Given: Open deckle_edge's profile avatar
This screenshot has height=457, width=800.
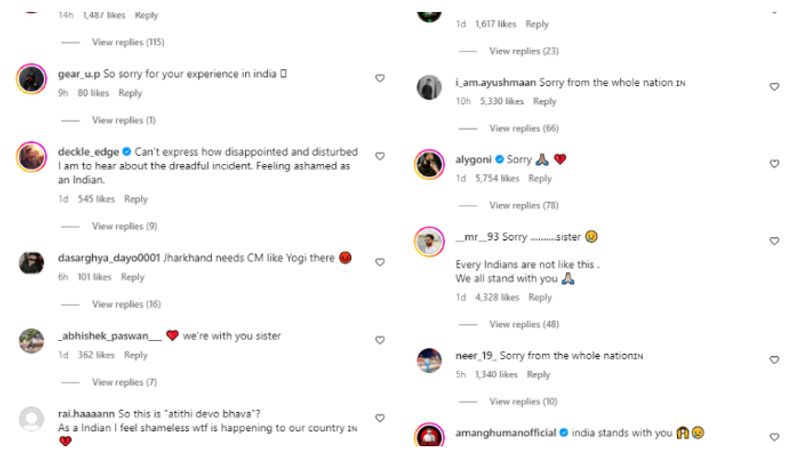Looking at the screenshot, I should point(31,157).
